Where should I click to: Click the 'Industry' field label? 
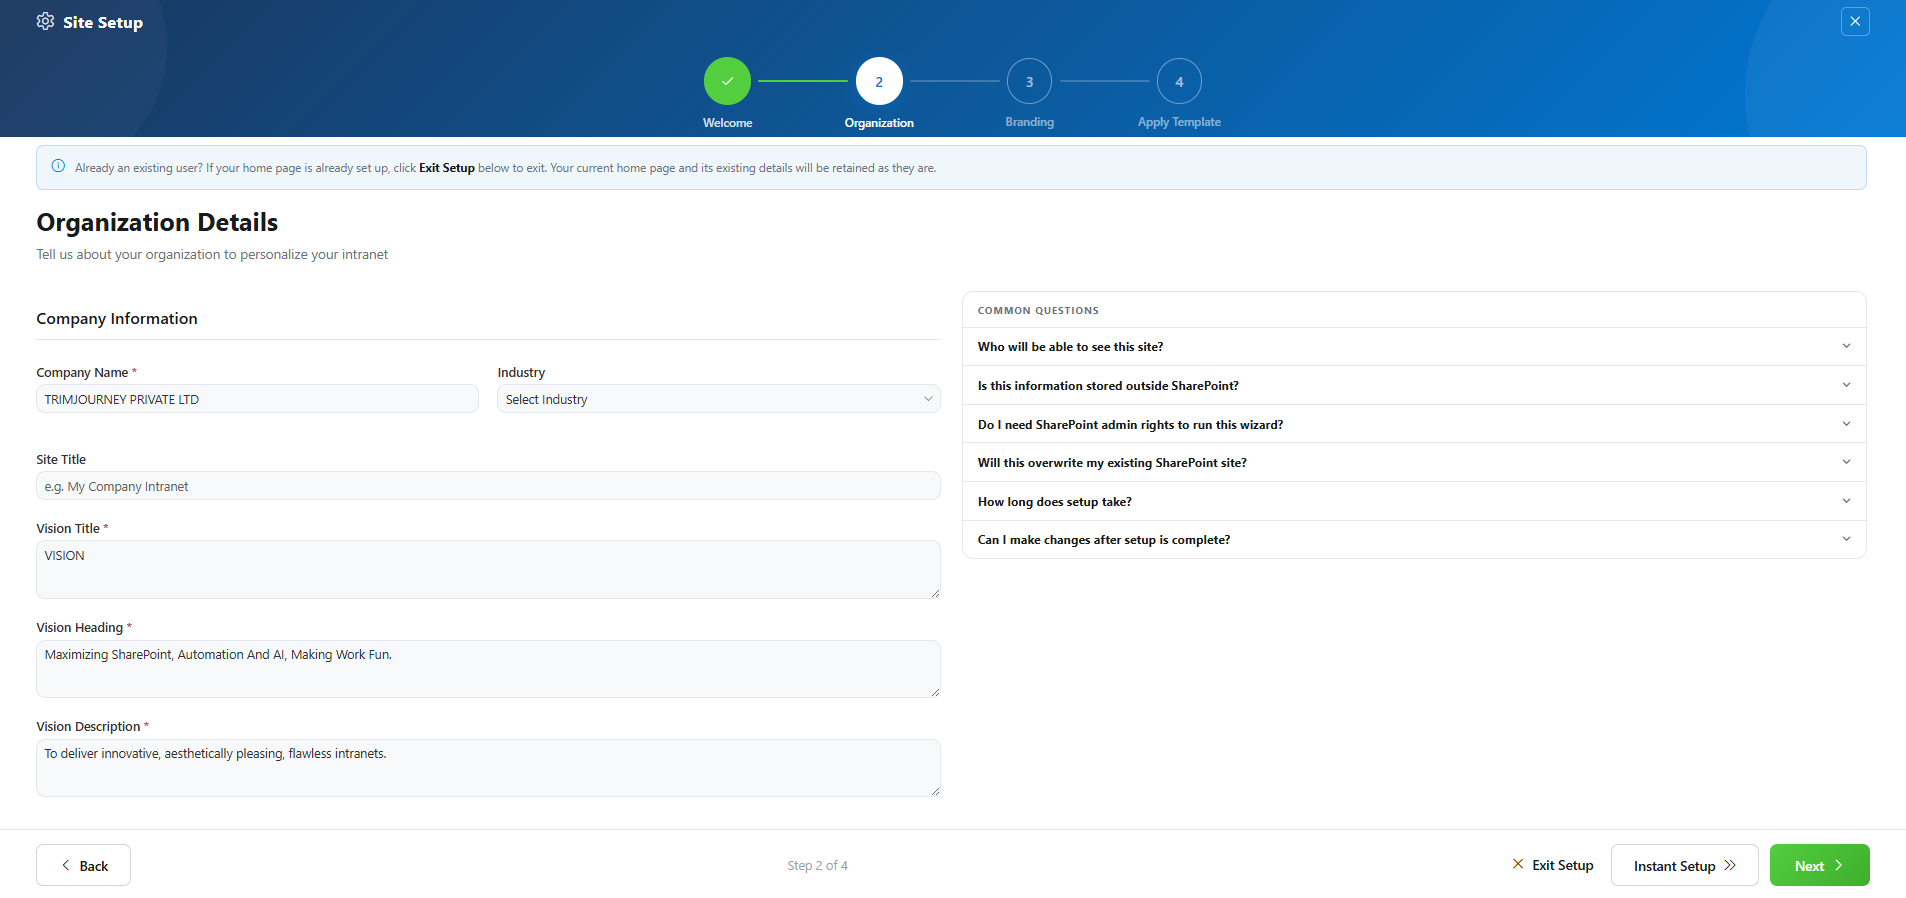click(521, 372)
